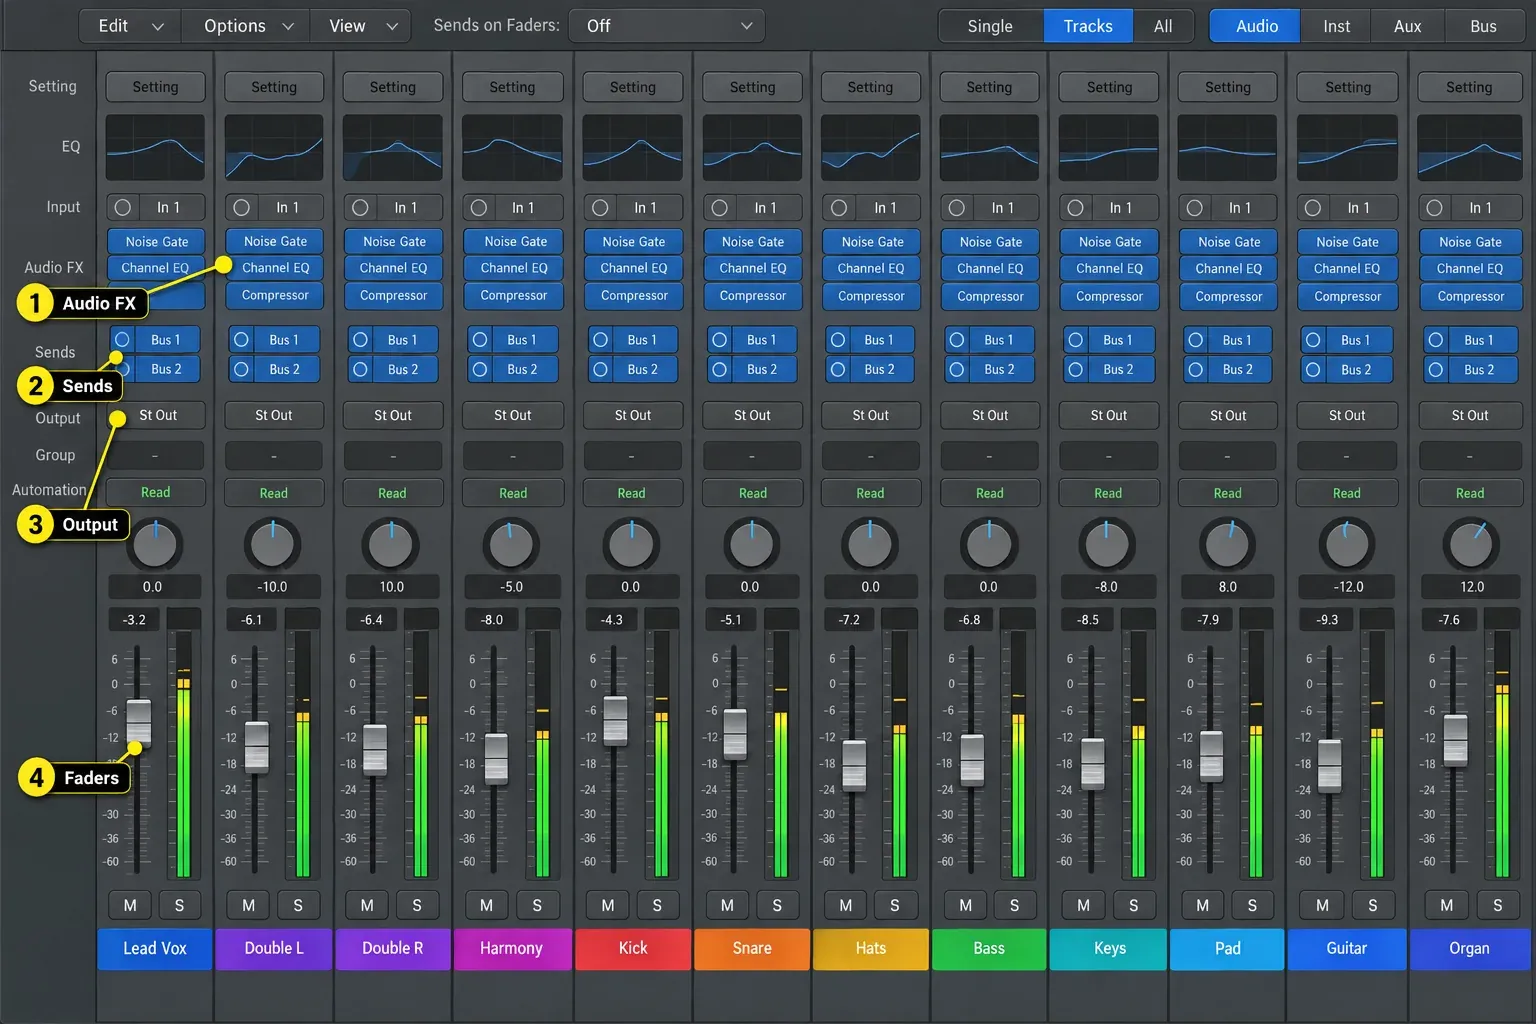
Task: Click the pan knob on Snare channel
Action: point(751,544)
